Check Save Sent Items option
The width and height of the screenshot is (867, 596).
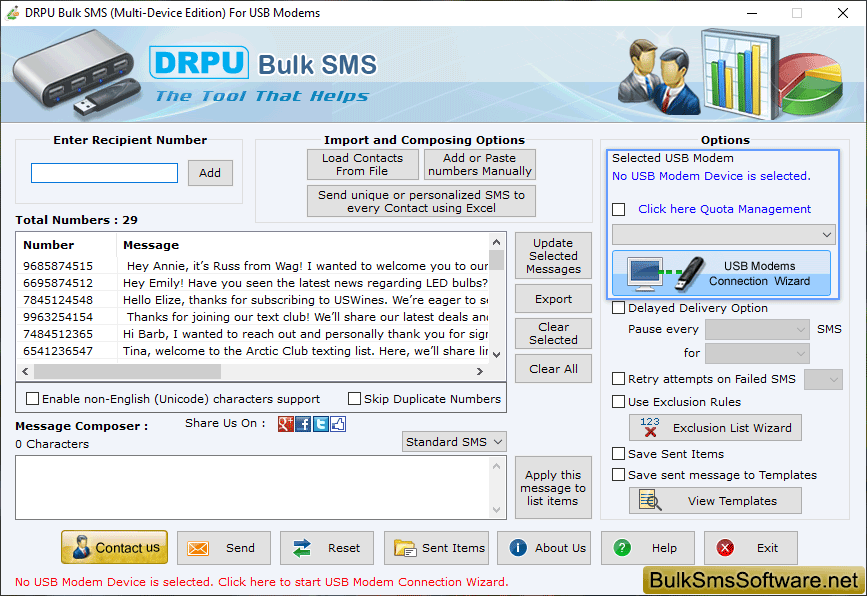coord(619,454)
